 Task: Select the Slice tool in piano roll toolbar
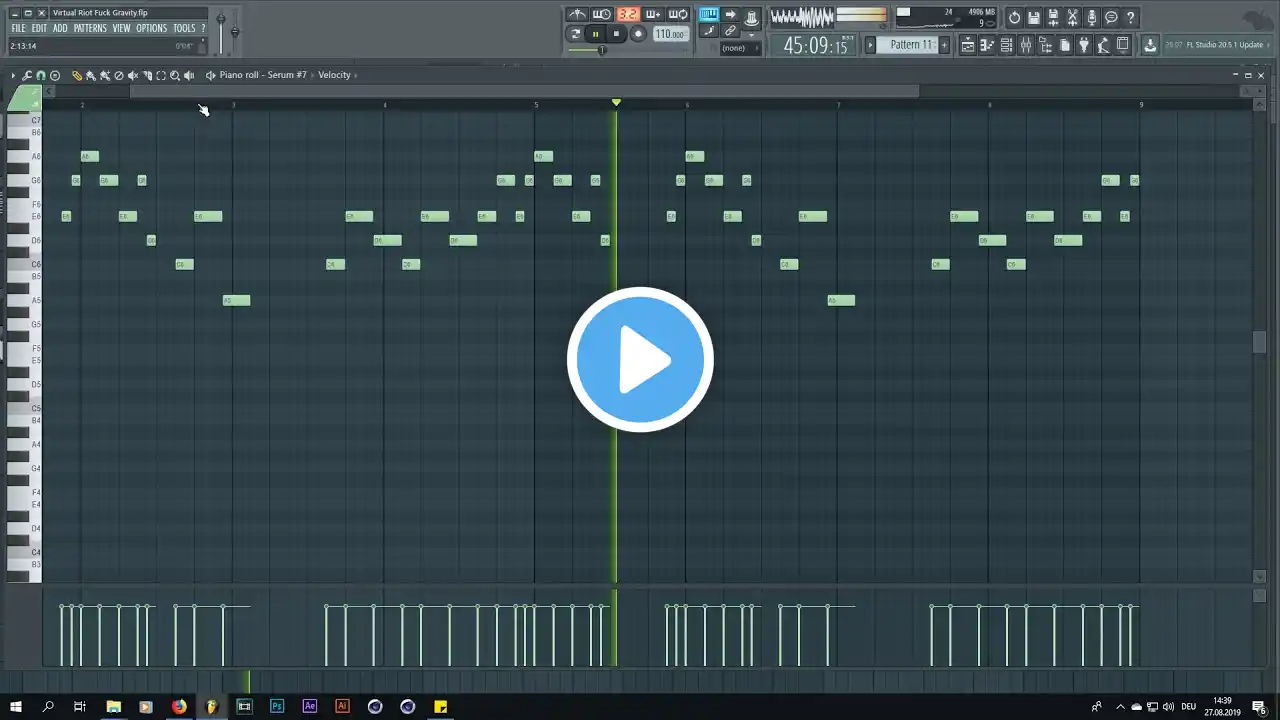146,75
